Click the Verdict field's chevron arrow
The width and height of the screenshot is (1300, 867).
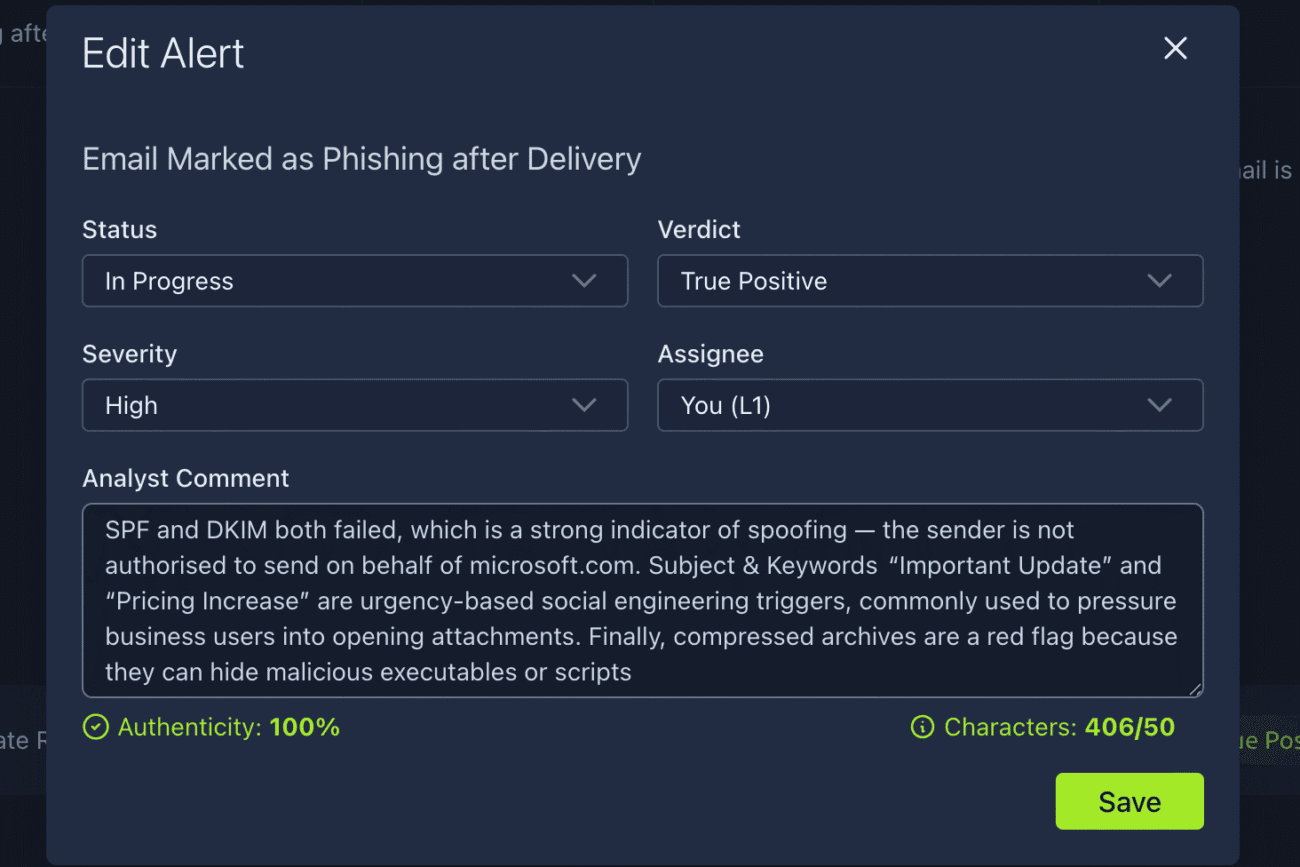(x=1159, y=281)
